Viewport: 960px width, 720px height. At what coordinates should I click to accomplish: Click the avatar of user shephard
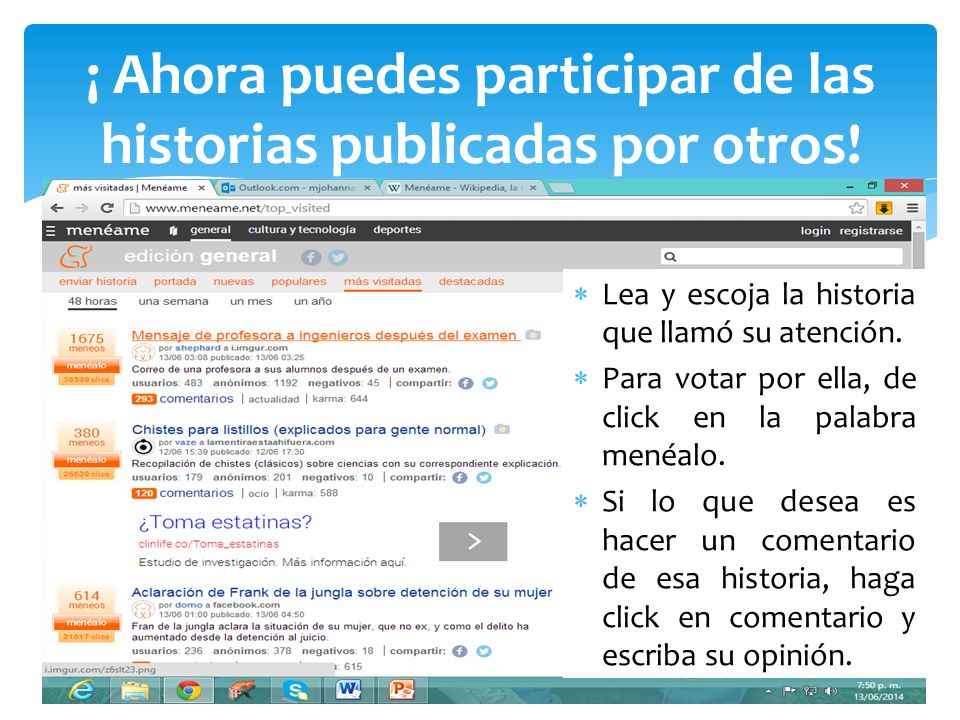143,353
